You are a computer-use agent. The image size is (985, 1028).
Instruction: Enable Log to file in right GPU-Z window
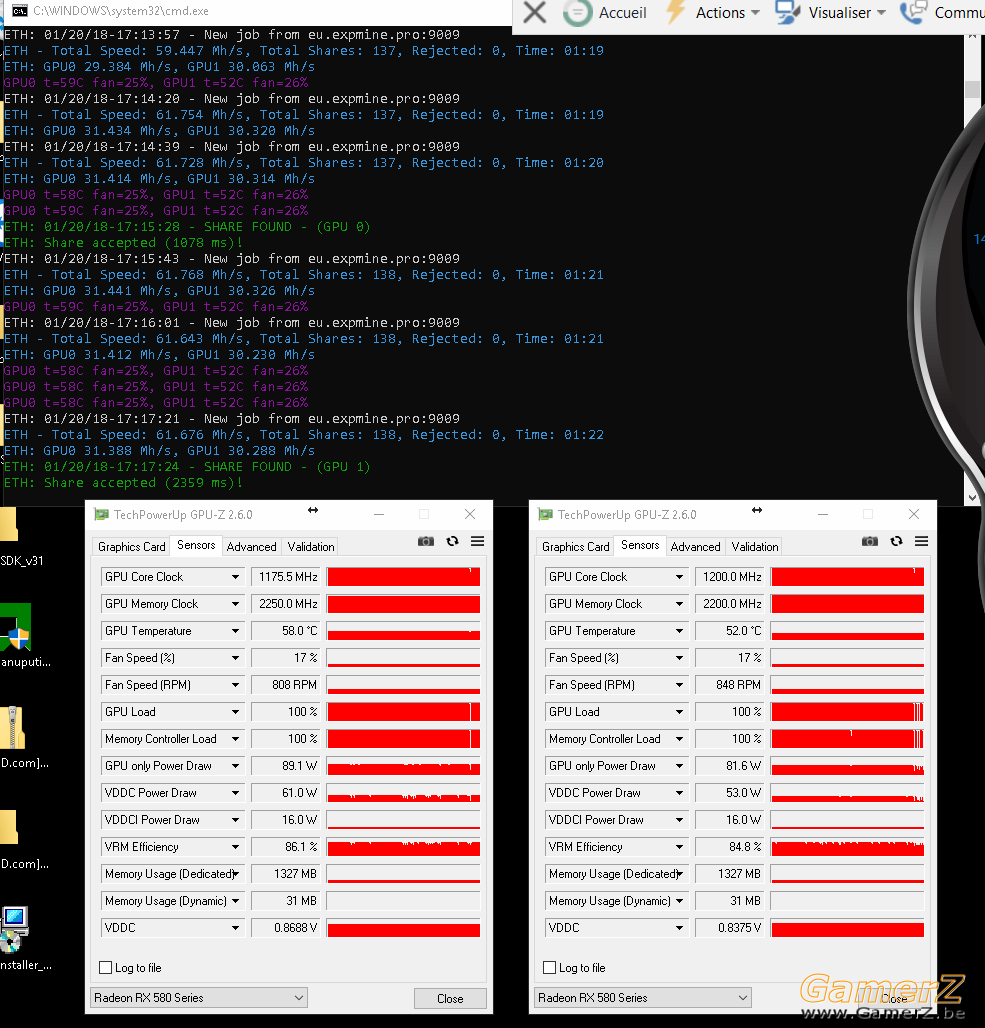(x=550, y=968)
